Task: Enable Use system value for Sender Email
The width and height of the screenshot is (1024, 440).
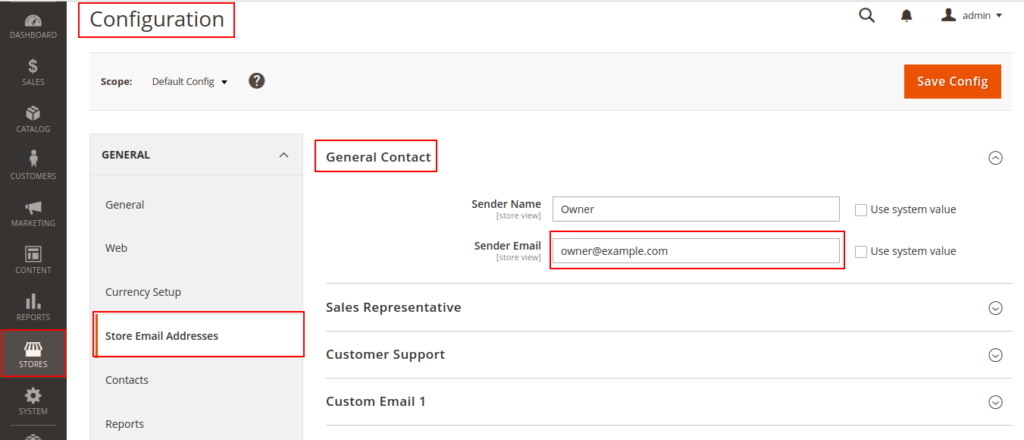Action: tap(861, 251)
